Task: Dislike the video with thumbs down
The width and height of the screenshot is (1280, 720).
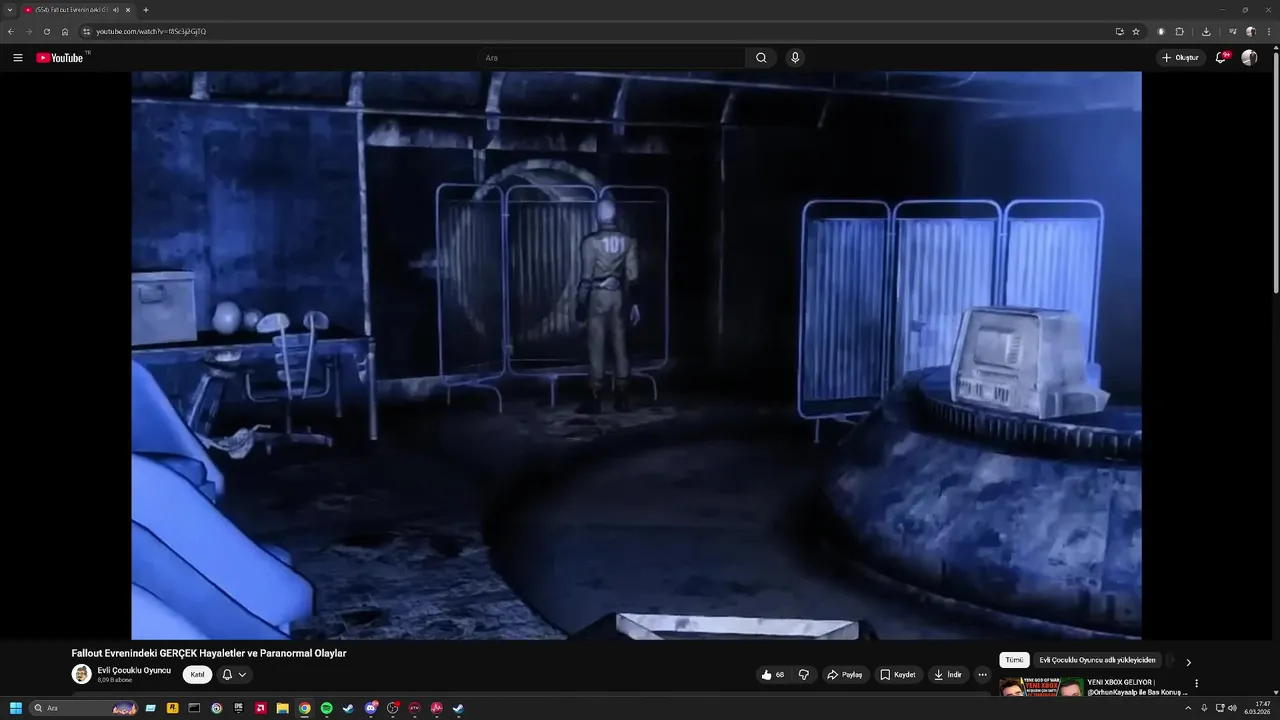Action: pos(803,675)
